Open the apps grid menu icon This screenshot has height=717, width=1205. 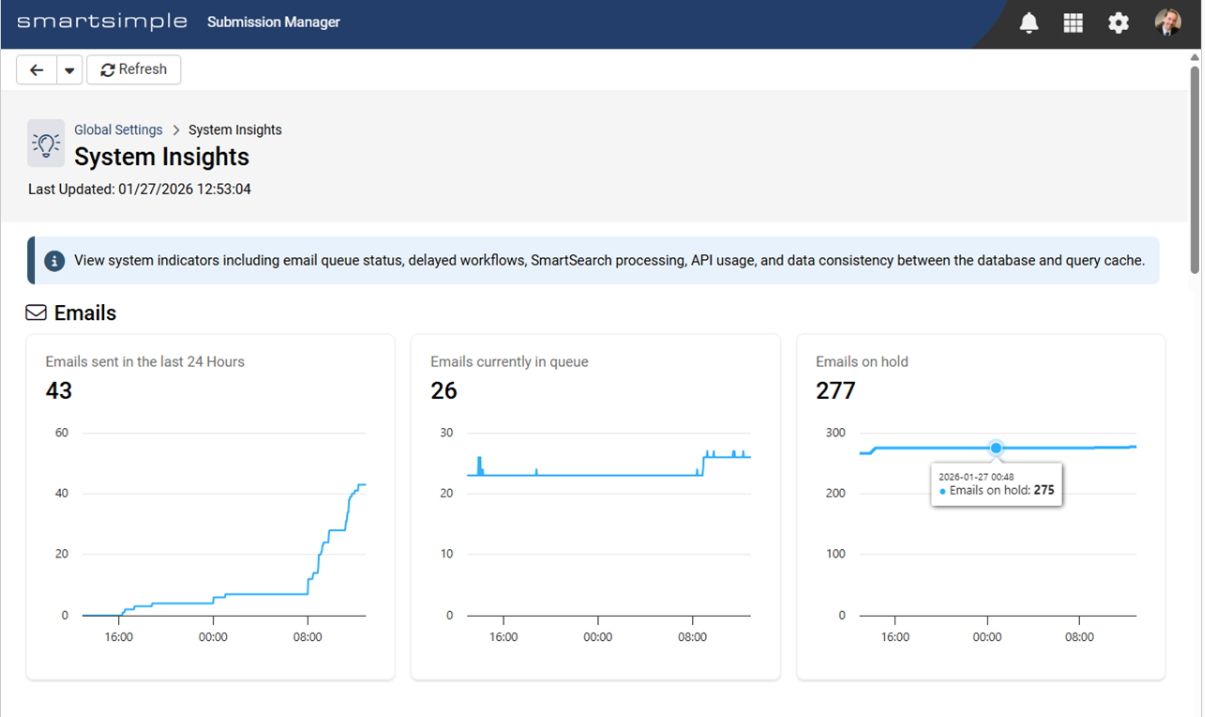pos(1073,22)
